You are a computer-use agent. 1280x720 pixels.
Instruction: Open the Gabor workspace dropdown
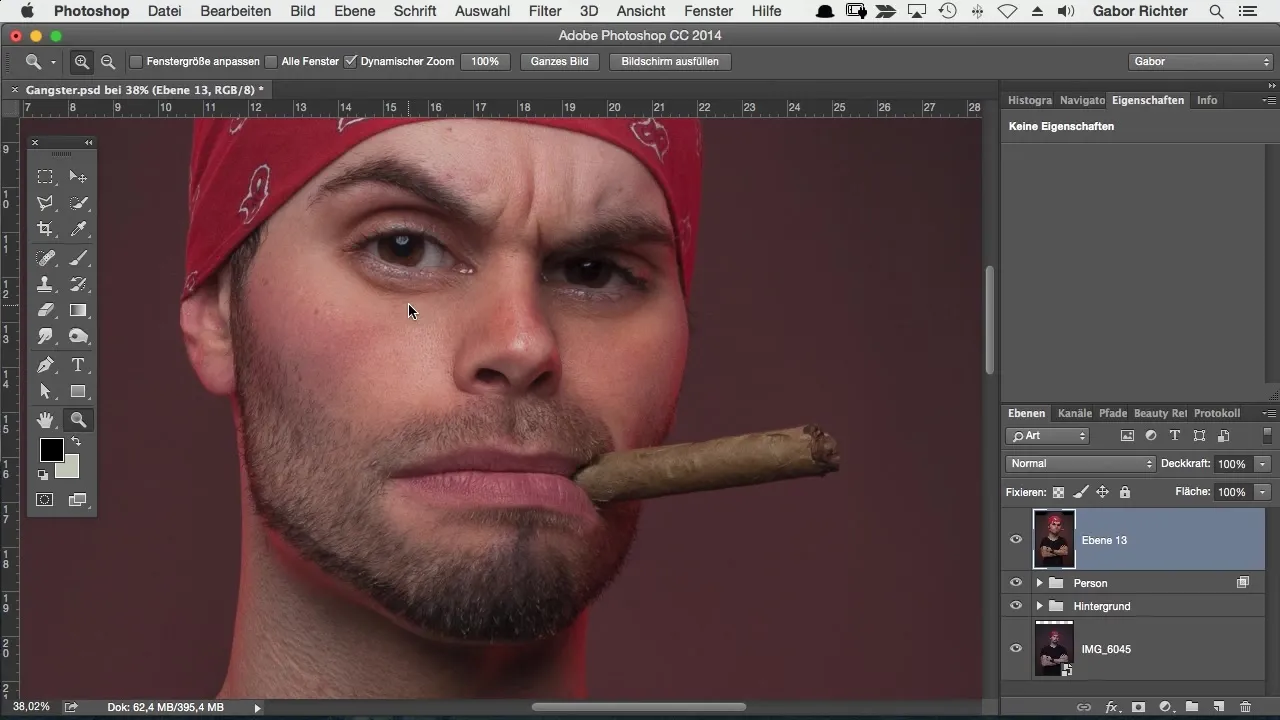point(1200,61)
